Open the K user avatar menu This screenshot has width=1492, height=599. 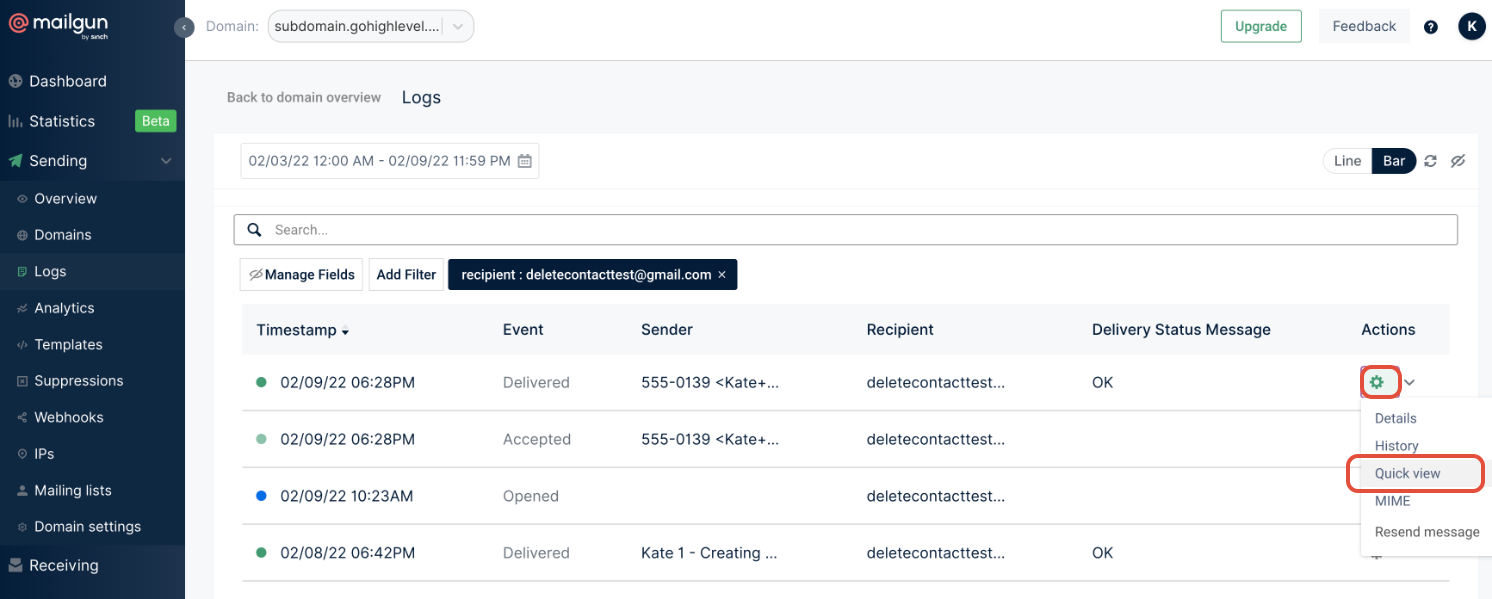point(1471,27)
